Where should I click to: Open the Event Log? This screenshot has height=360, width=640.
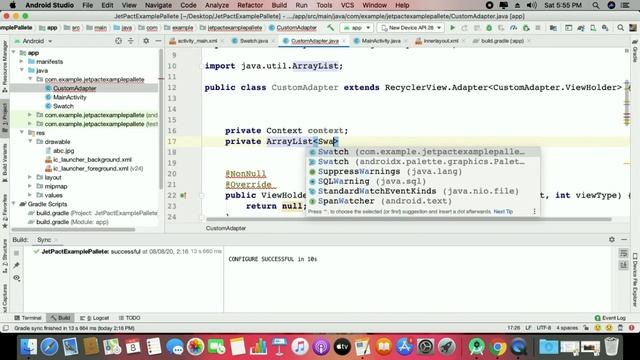pos(610,318)
